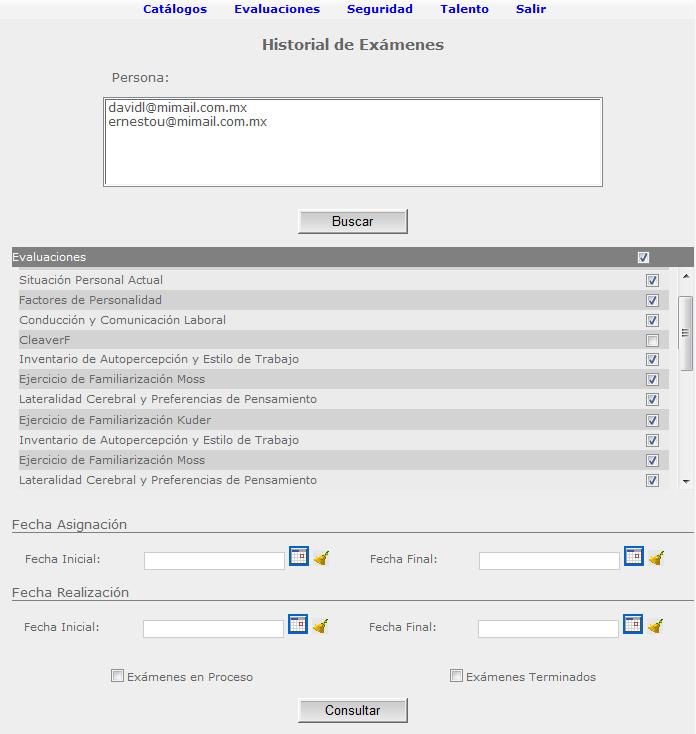696x734 pixels.
Task: Click the Consultar button
Action: tap(353, 711)
